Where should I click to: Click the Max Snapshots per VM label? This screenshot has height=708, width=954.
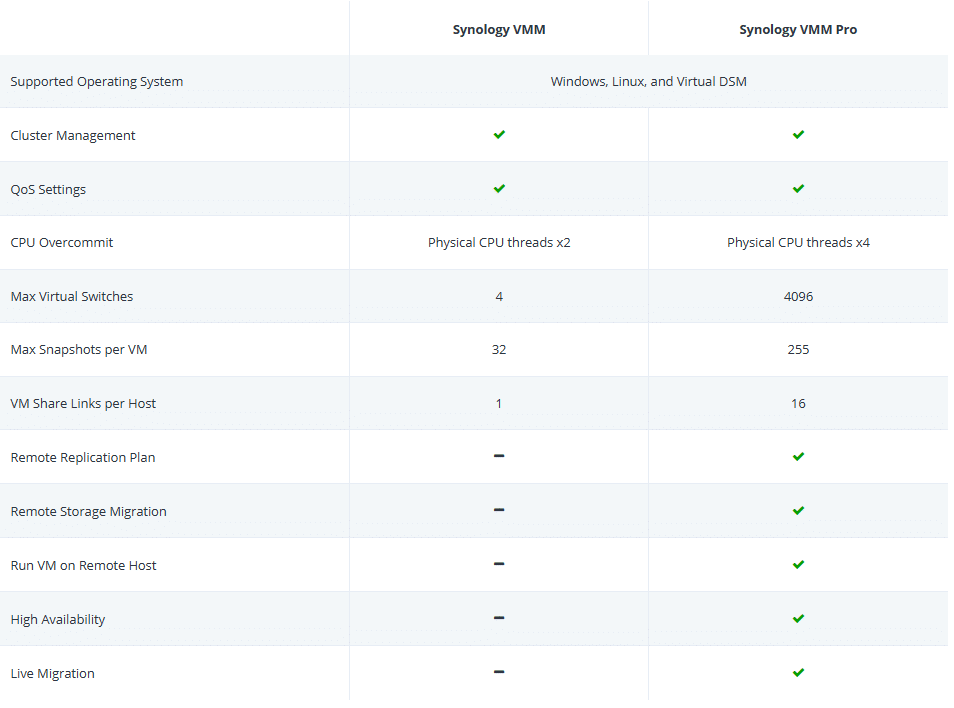tap(80, 352)
